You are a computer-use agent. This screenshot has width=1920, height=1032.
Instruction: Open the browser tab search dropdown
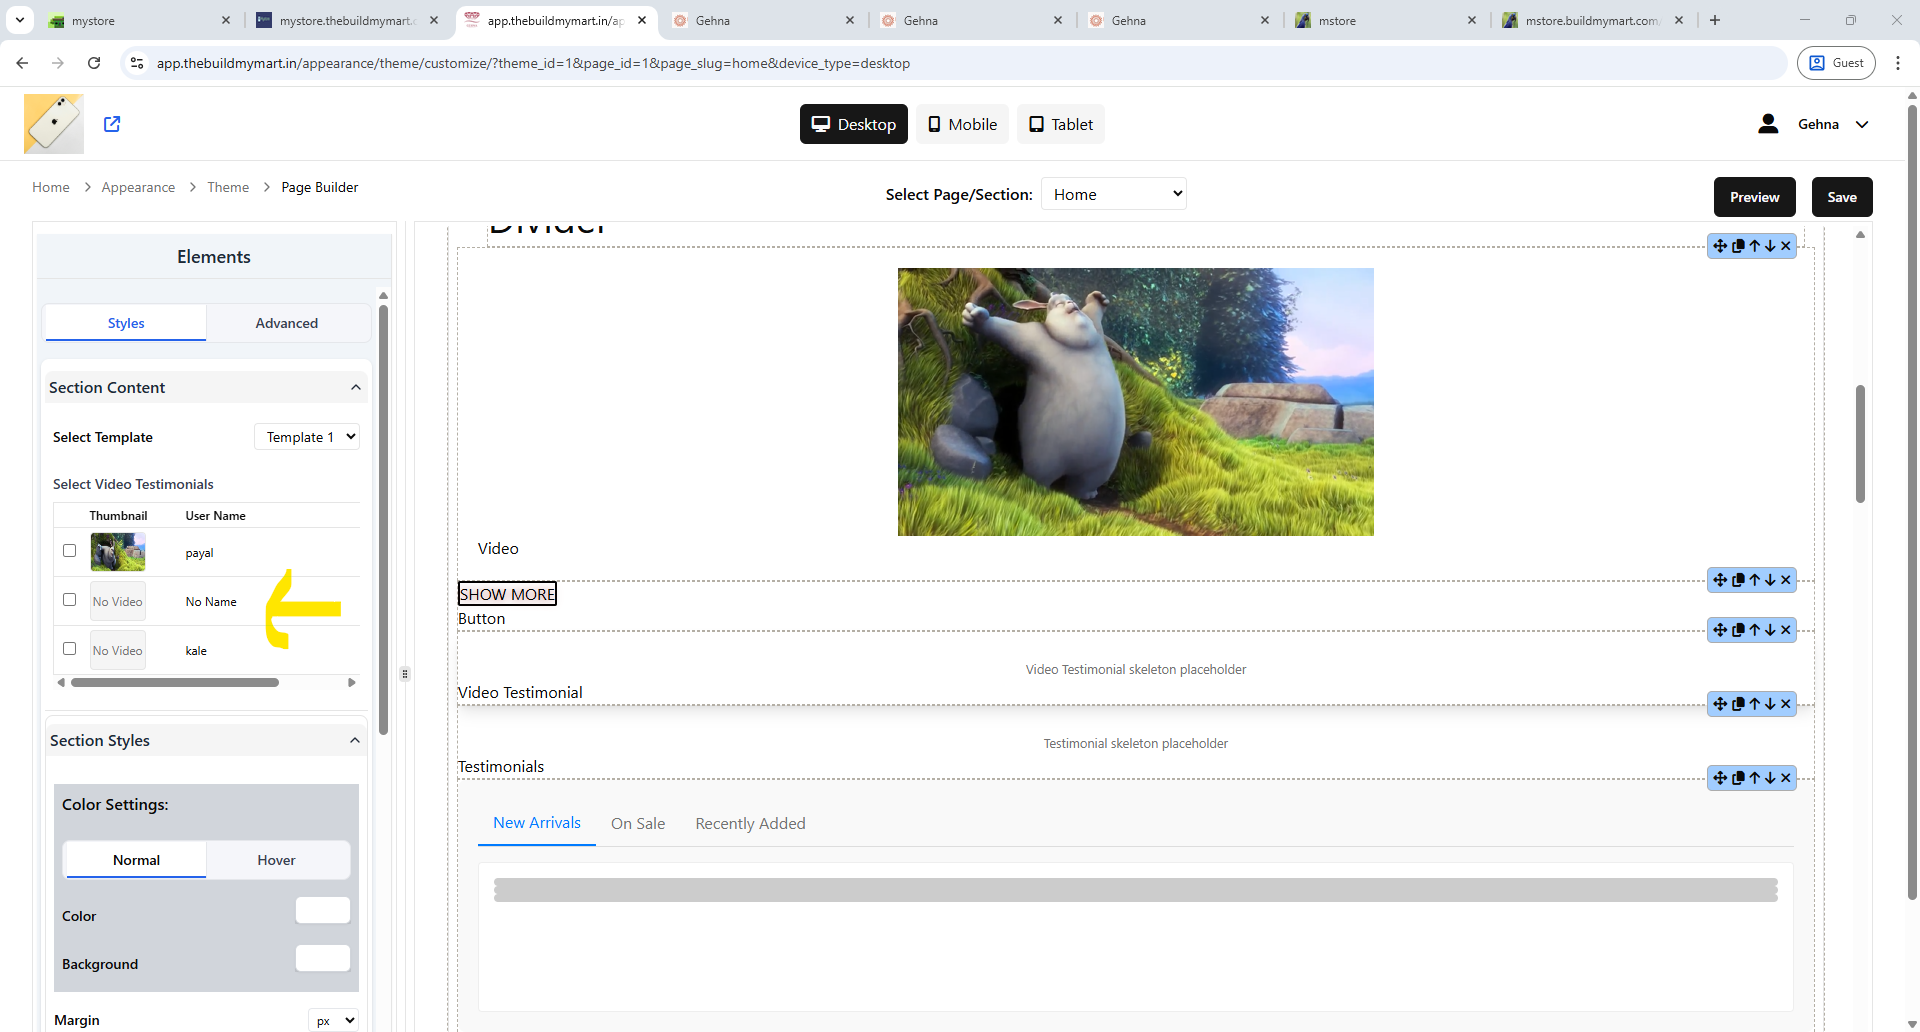[20, 20]
